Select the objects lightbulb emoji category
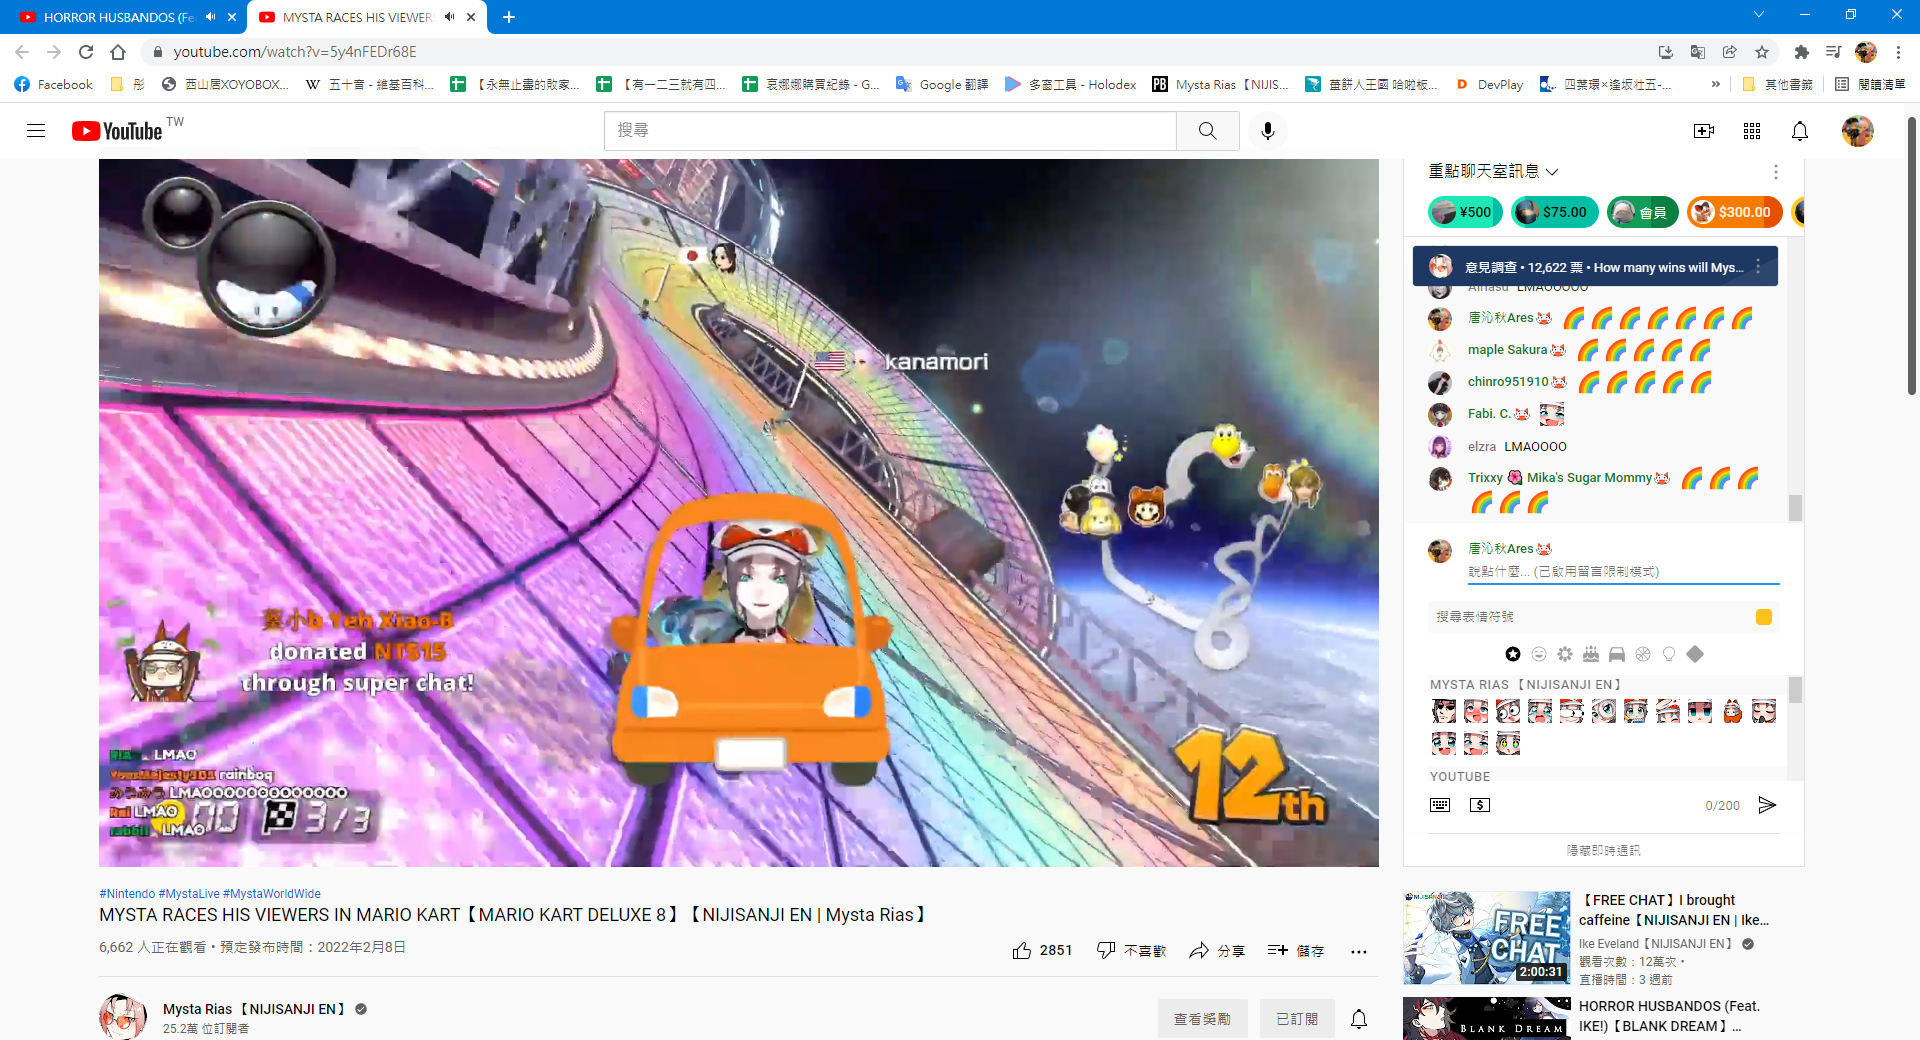This screenshot has height=1040, width=1920. pyautogui.click(x=1669, y=654)
